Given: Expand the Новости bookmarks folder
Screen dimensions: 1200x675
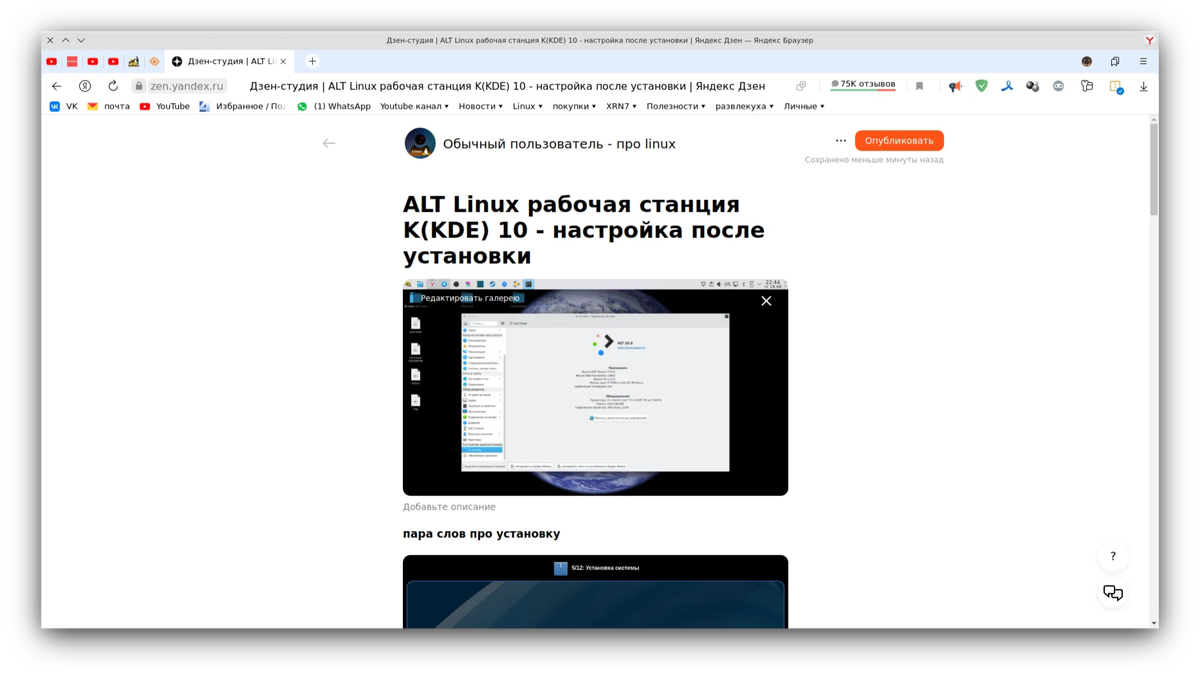Looking at the screenshot, I should pyautogui.click(x=480, y=106).
